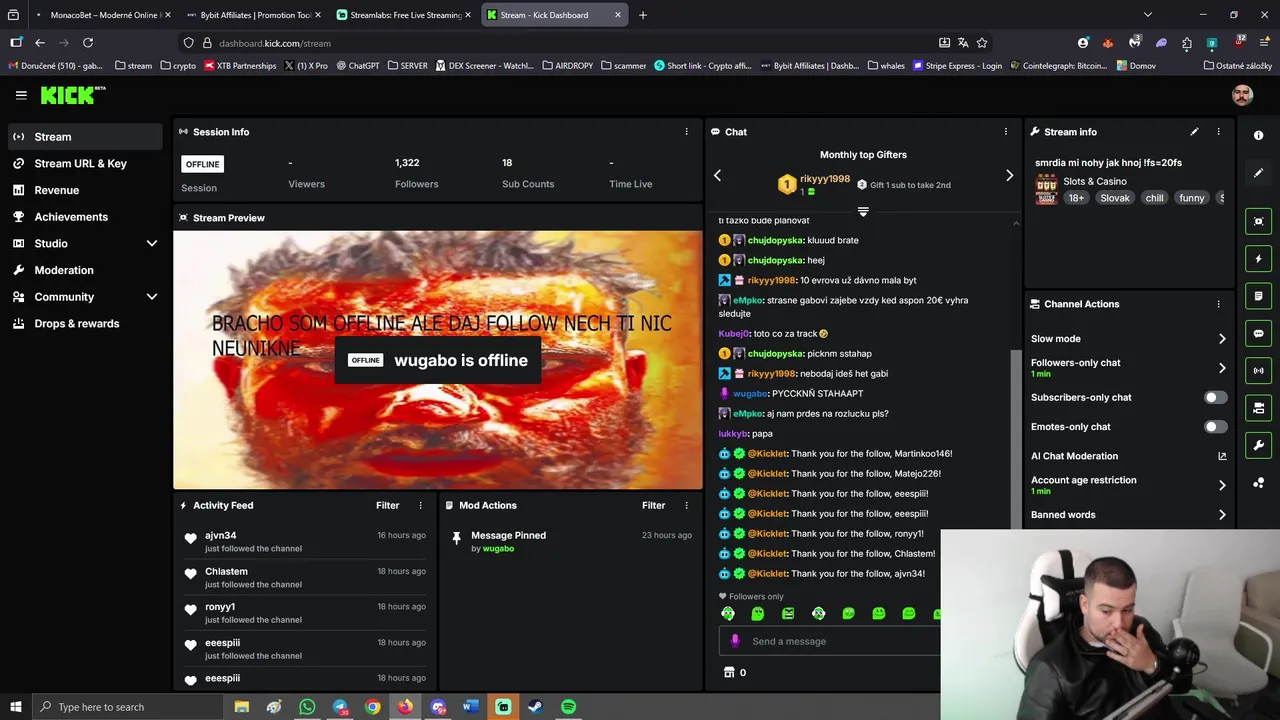Click the Windows Start button
1280x720 pixels.
(x=16, y=707)
